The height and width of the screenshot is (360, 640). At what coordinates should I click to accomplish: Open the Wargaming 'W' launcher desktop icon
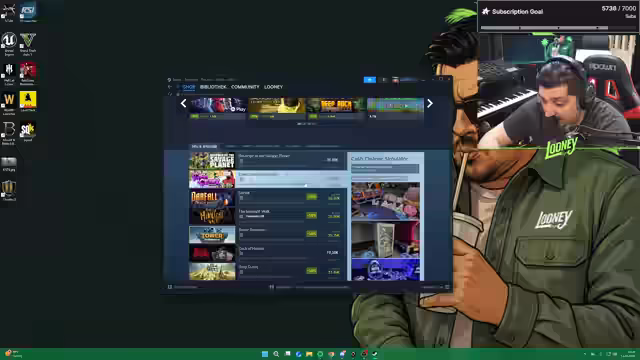click(9, 102)
